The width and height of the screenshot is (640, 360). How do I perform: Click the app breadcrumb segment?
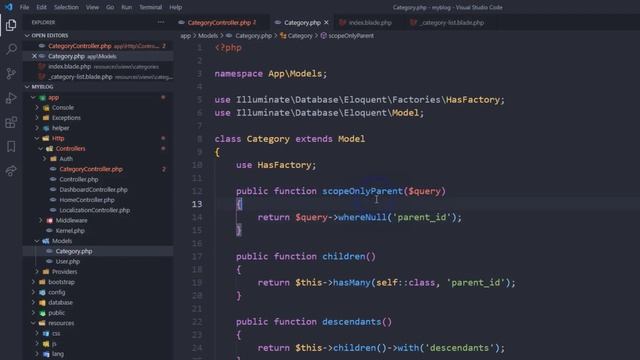pyautogui.click(x=185, y=36)
